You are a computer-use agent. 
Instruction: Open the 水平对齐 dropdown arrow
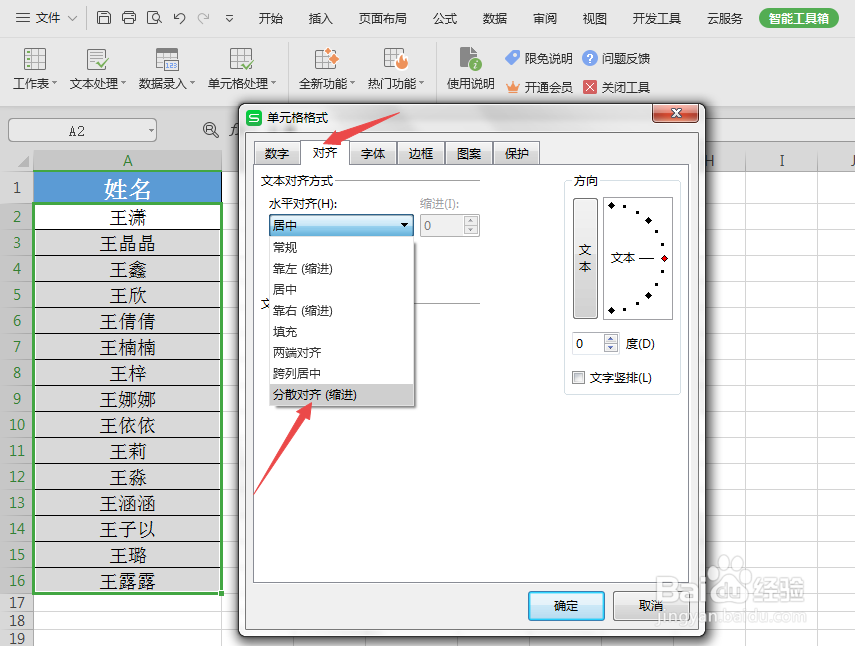point(403,225)
